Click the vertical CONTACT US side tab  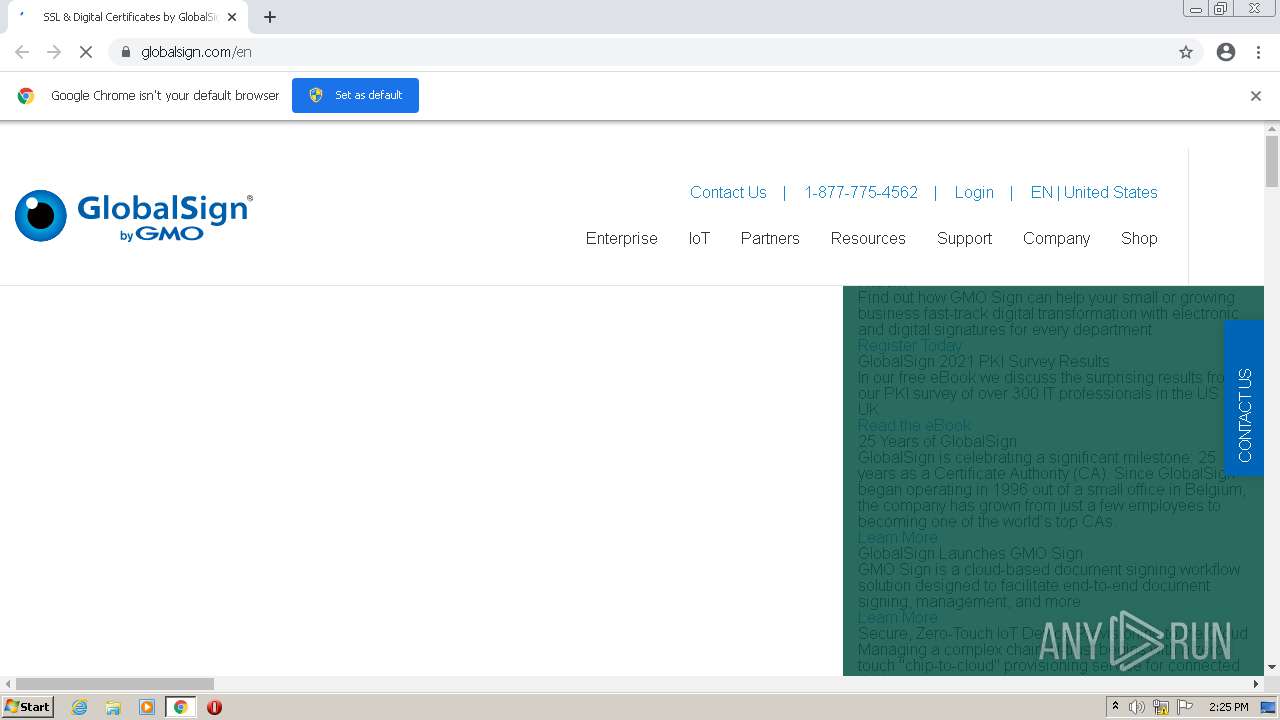(1244, 398)
